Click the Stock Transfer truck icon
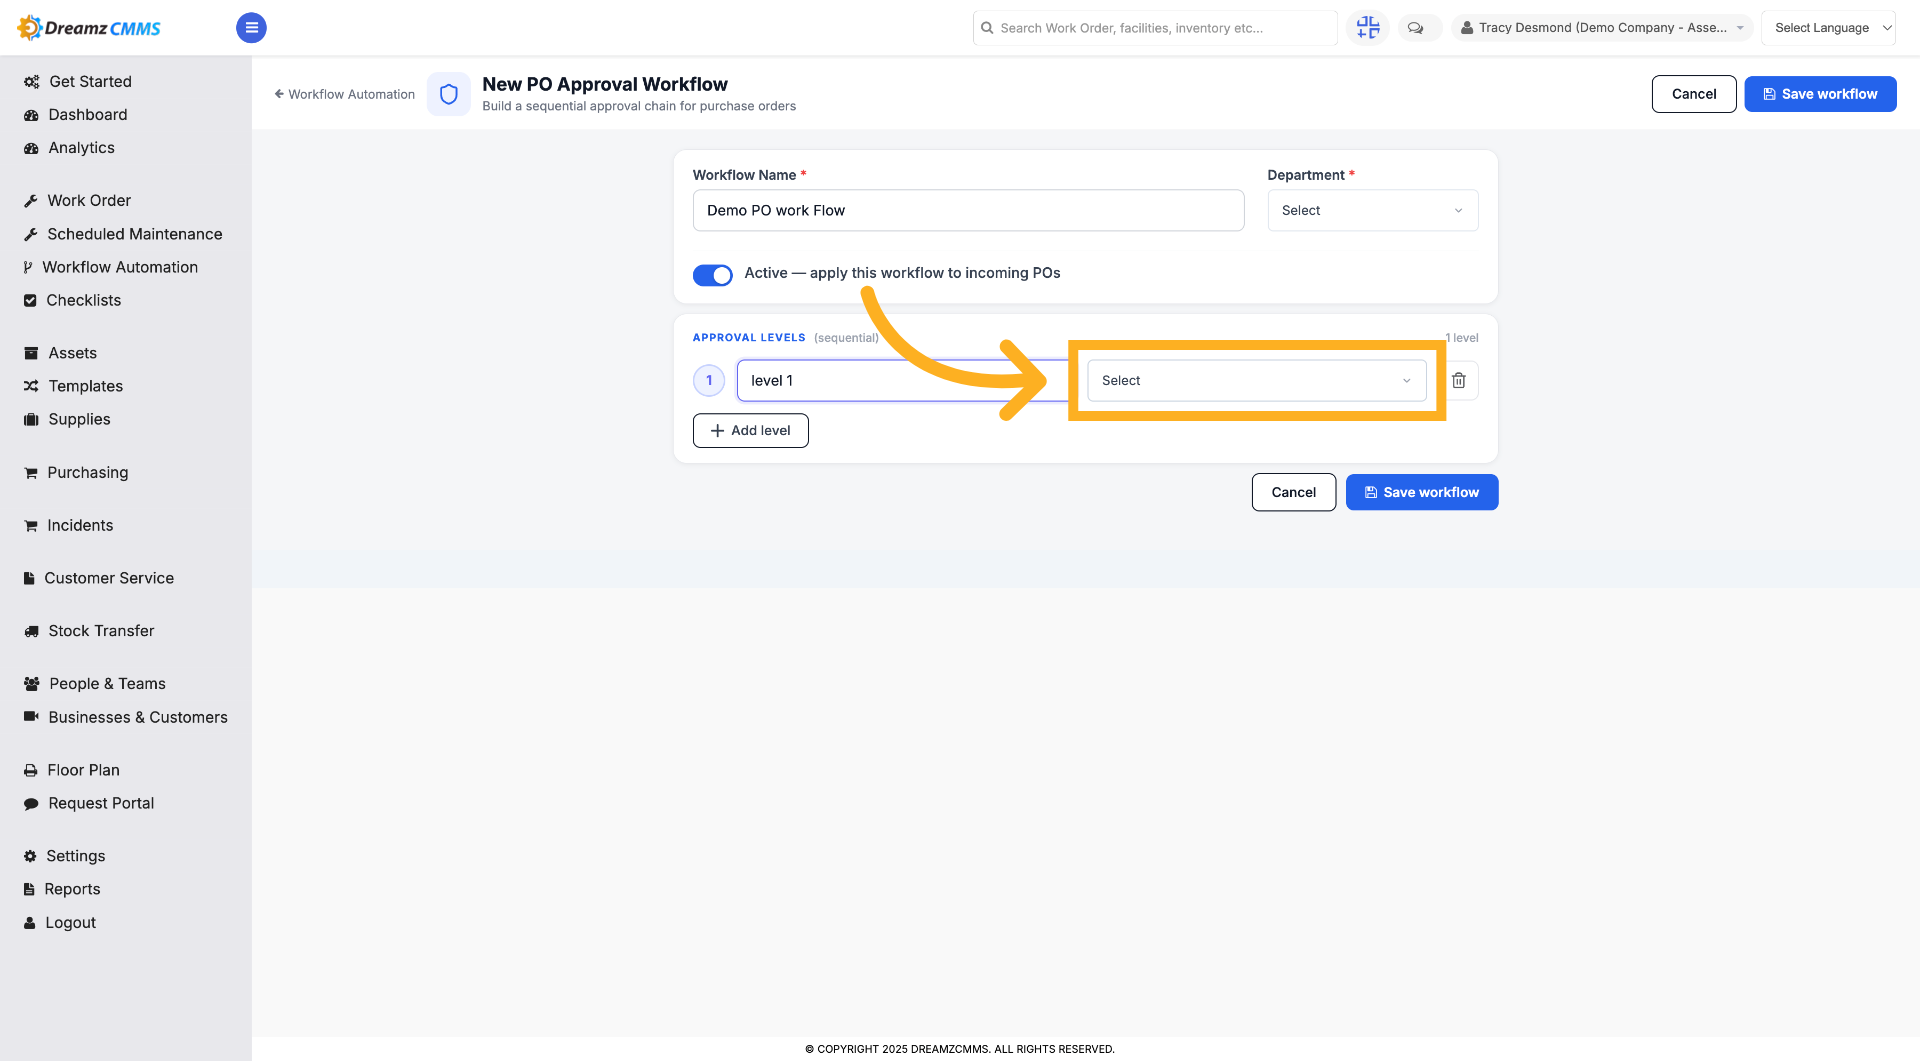The width and height of the screenshot is (1920, 1061). (31, 631)
